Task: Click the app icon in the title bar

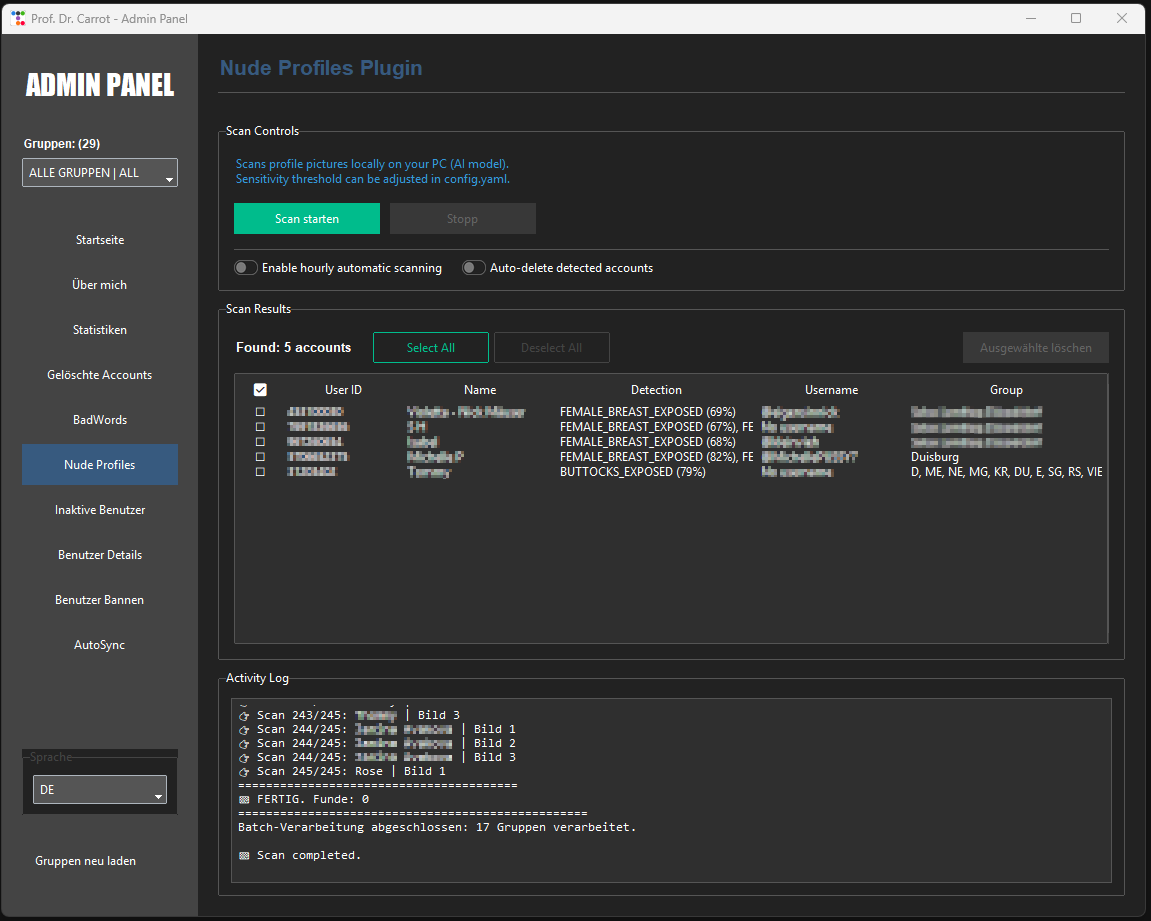Action: pos(18,18)
